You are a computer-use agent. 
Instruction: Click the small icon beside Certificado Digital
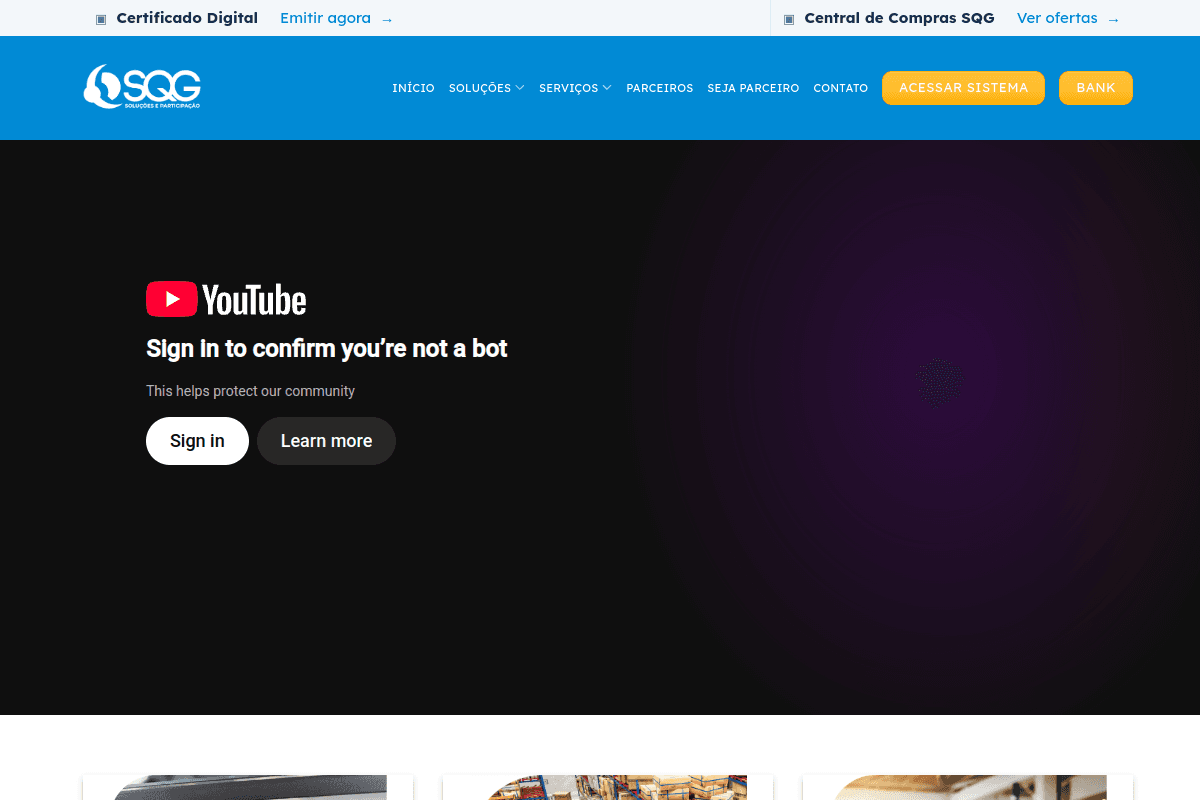[101, 19]
